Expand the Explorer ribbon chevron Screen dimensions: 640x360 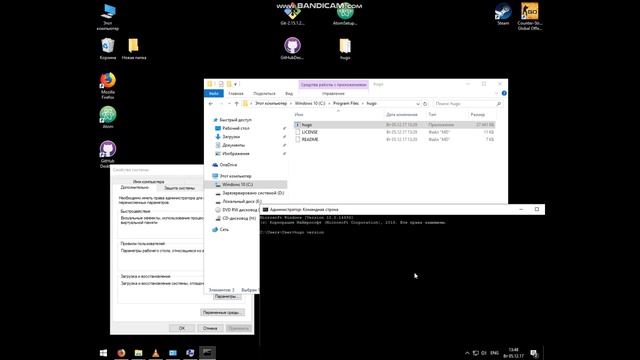pyautogui.click(x=496, y=93)
